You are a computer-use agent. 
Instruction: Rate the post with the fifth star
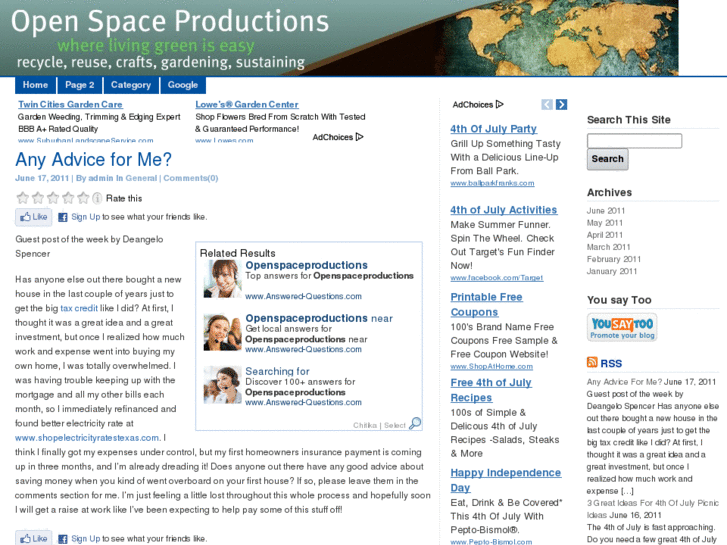coord(82,198)
